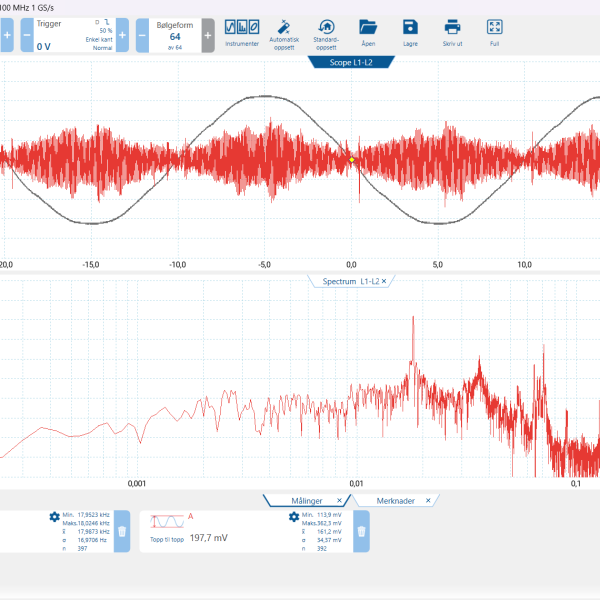Select the trigger edge icon in Trigger panel
The width and height of the screenshot is (600, 600).
tap(107, 22)
